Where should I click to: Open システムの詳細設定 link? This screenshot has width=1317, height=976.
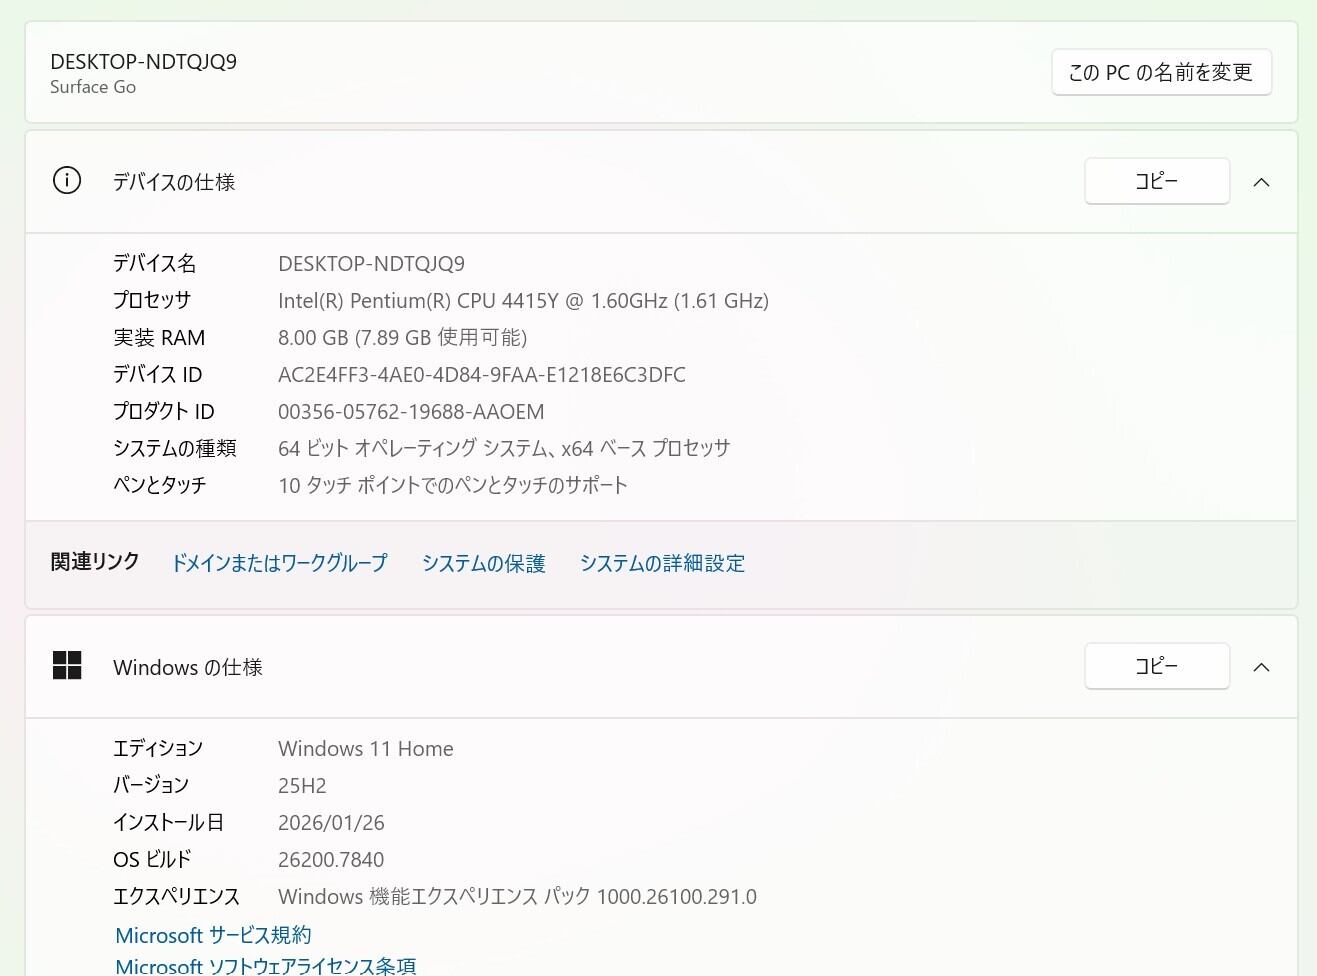(x=662, y=563)
